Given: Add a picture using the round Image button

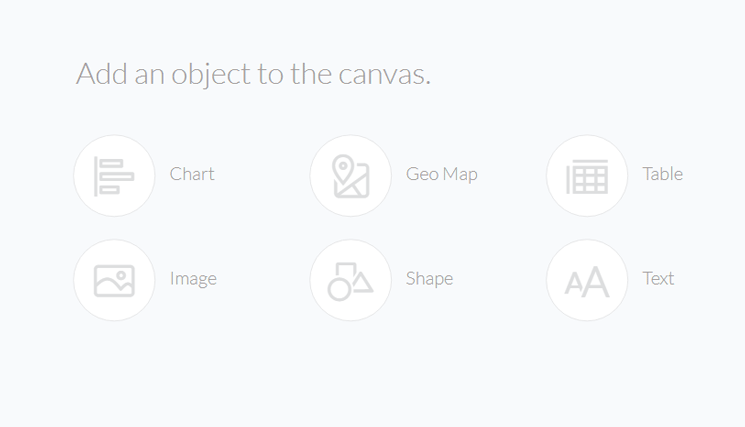Looking at the screenshot, I should point(114,280).
